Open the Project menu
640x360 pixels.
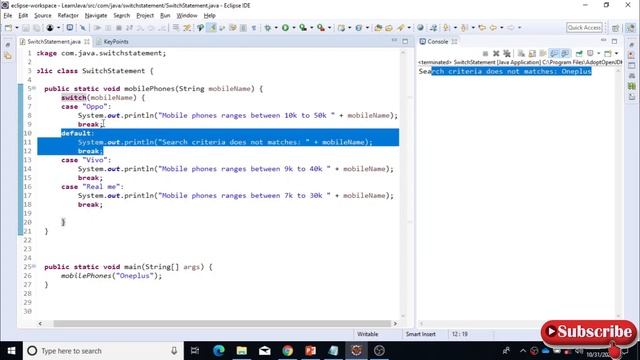coord(145,16)
